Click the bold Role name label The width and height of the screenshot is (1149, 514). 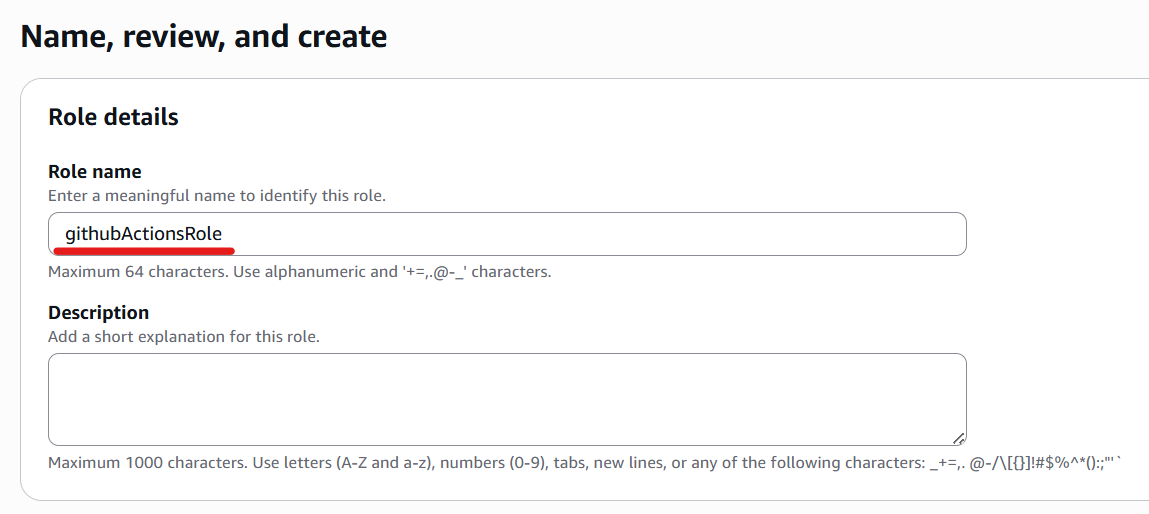click(x=95, y=172)
